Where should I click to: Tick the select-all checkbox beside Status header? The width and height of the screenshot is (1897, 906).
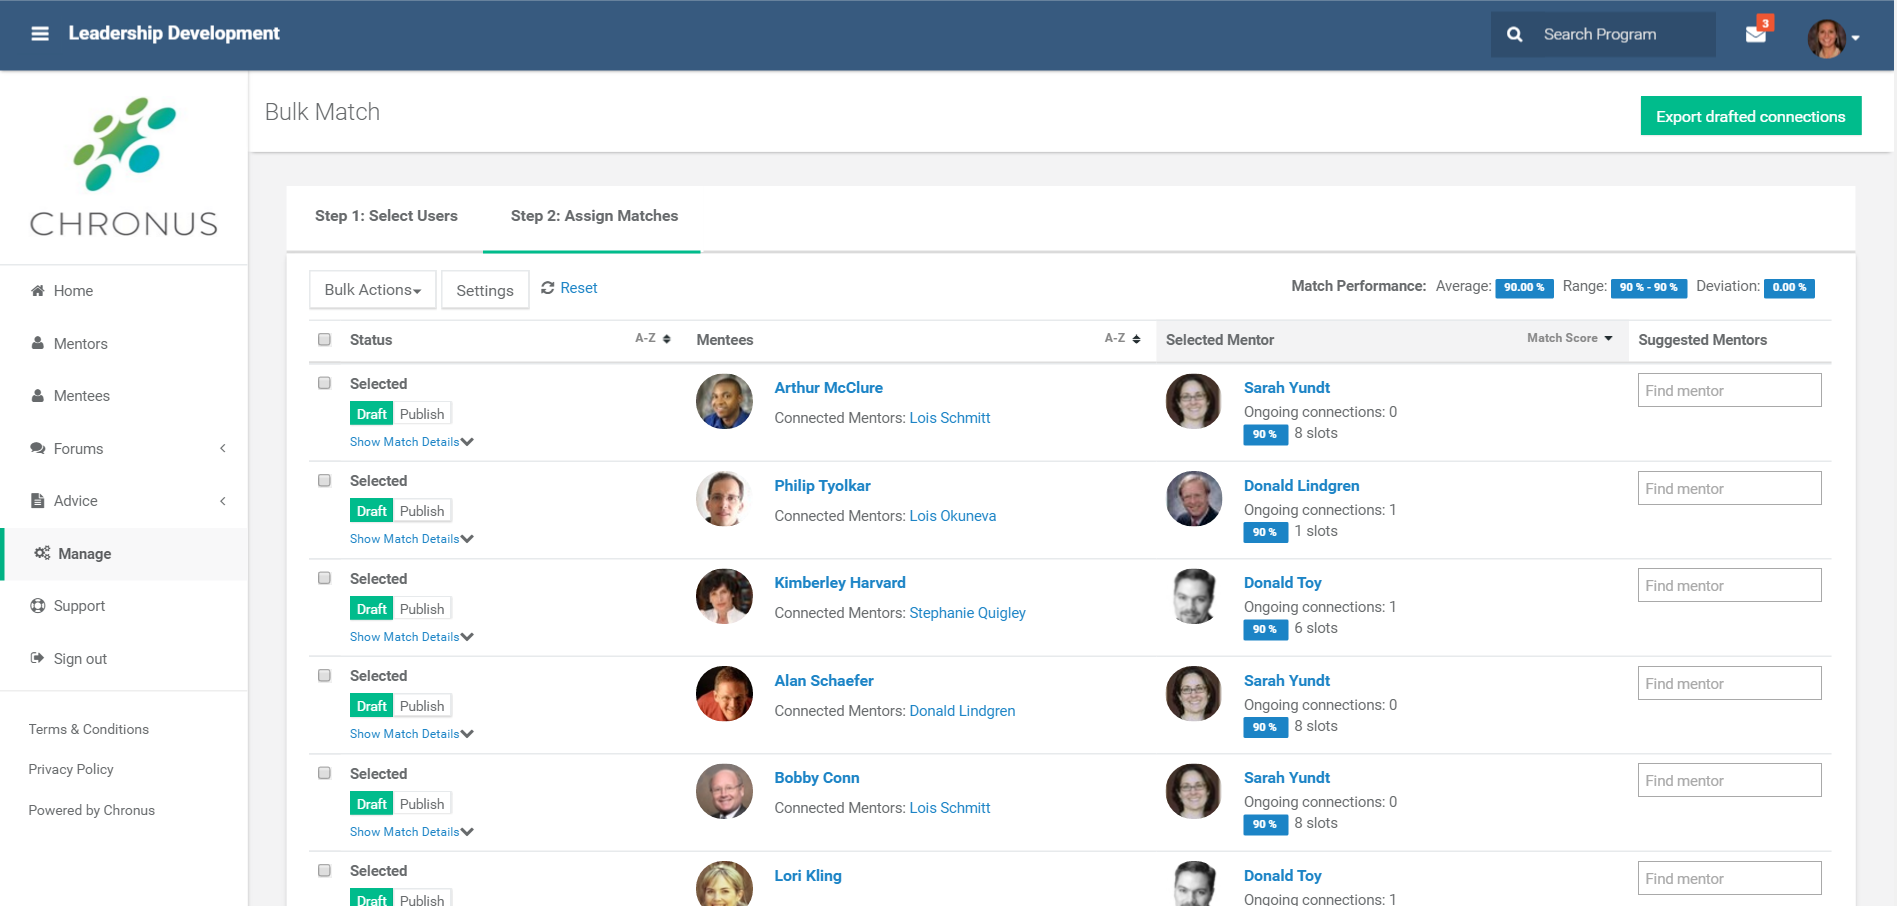click(x=324, y=340)
